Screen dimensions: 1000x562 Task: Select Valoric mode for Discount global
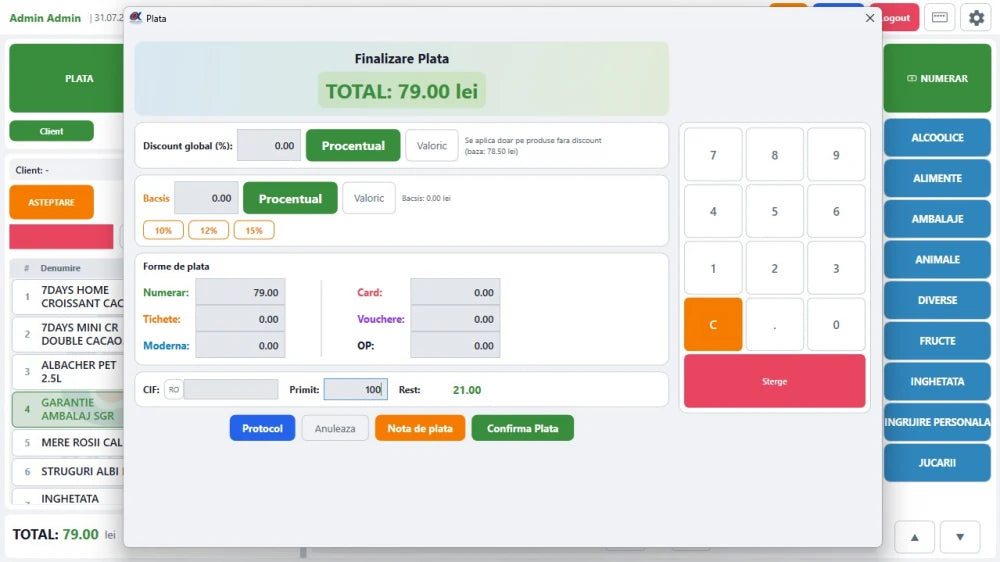click(x=432, y=145)
